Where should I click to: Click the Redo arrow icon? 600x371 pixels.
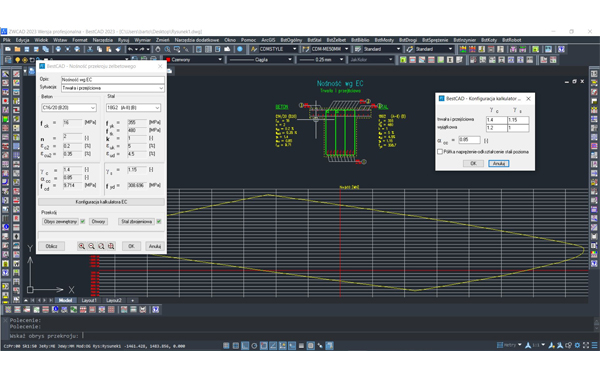pyautogui.click(x=142, y=49)
